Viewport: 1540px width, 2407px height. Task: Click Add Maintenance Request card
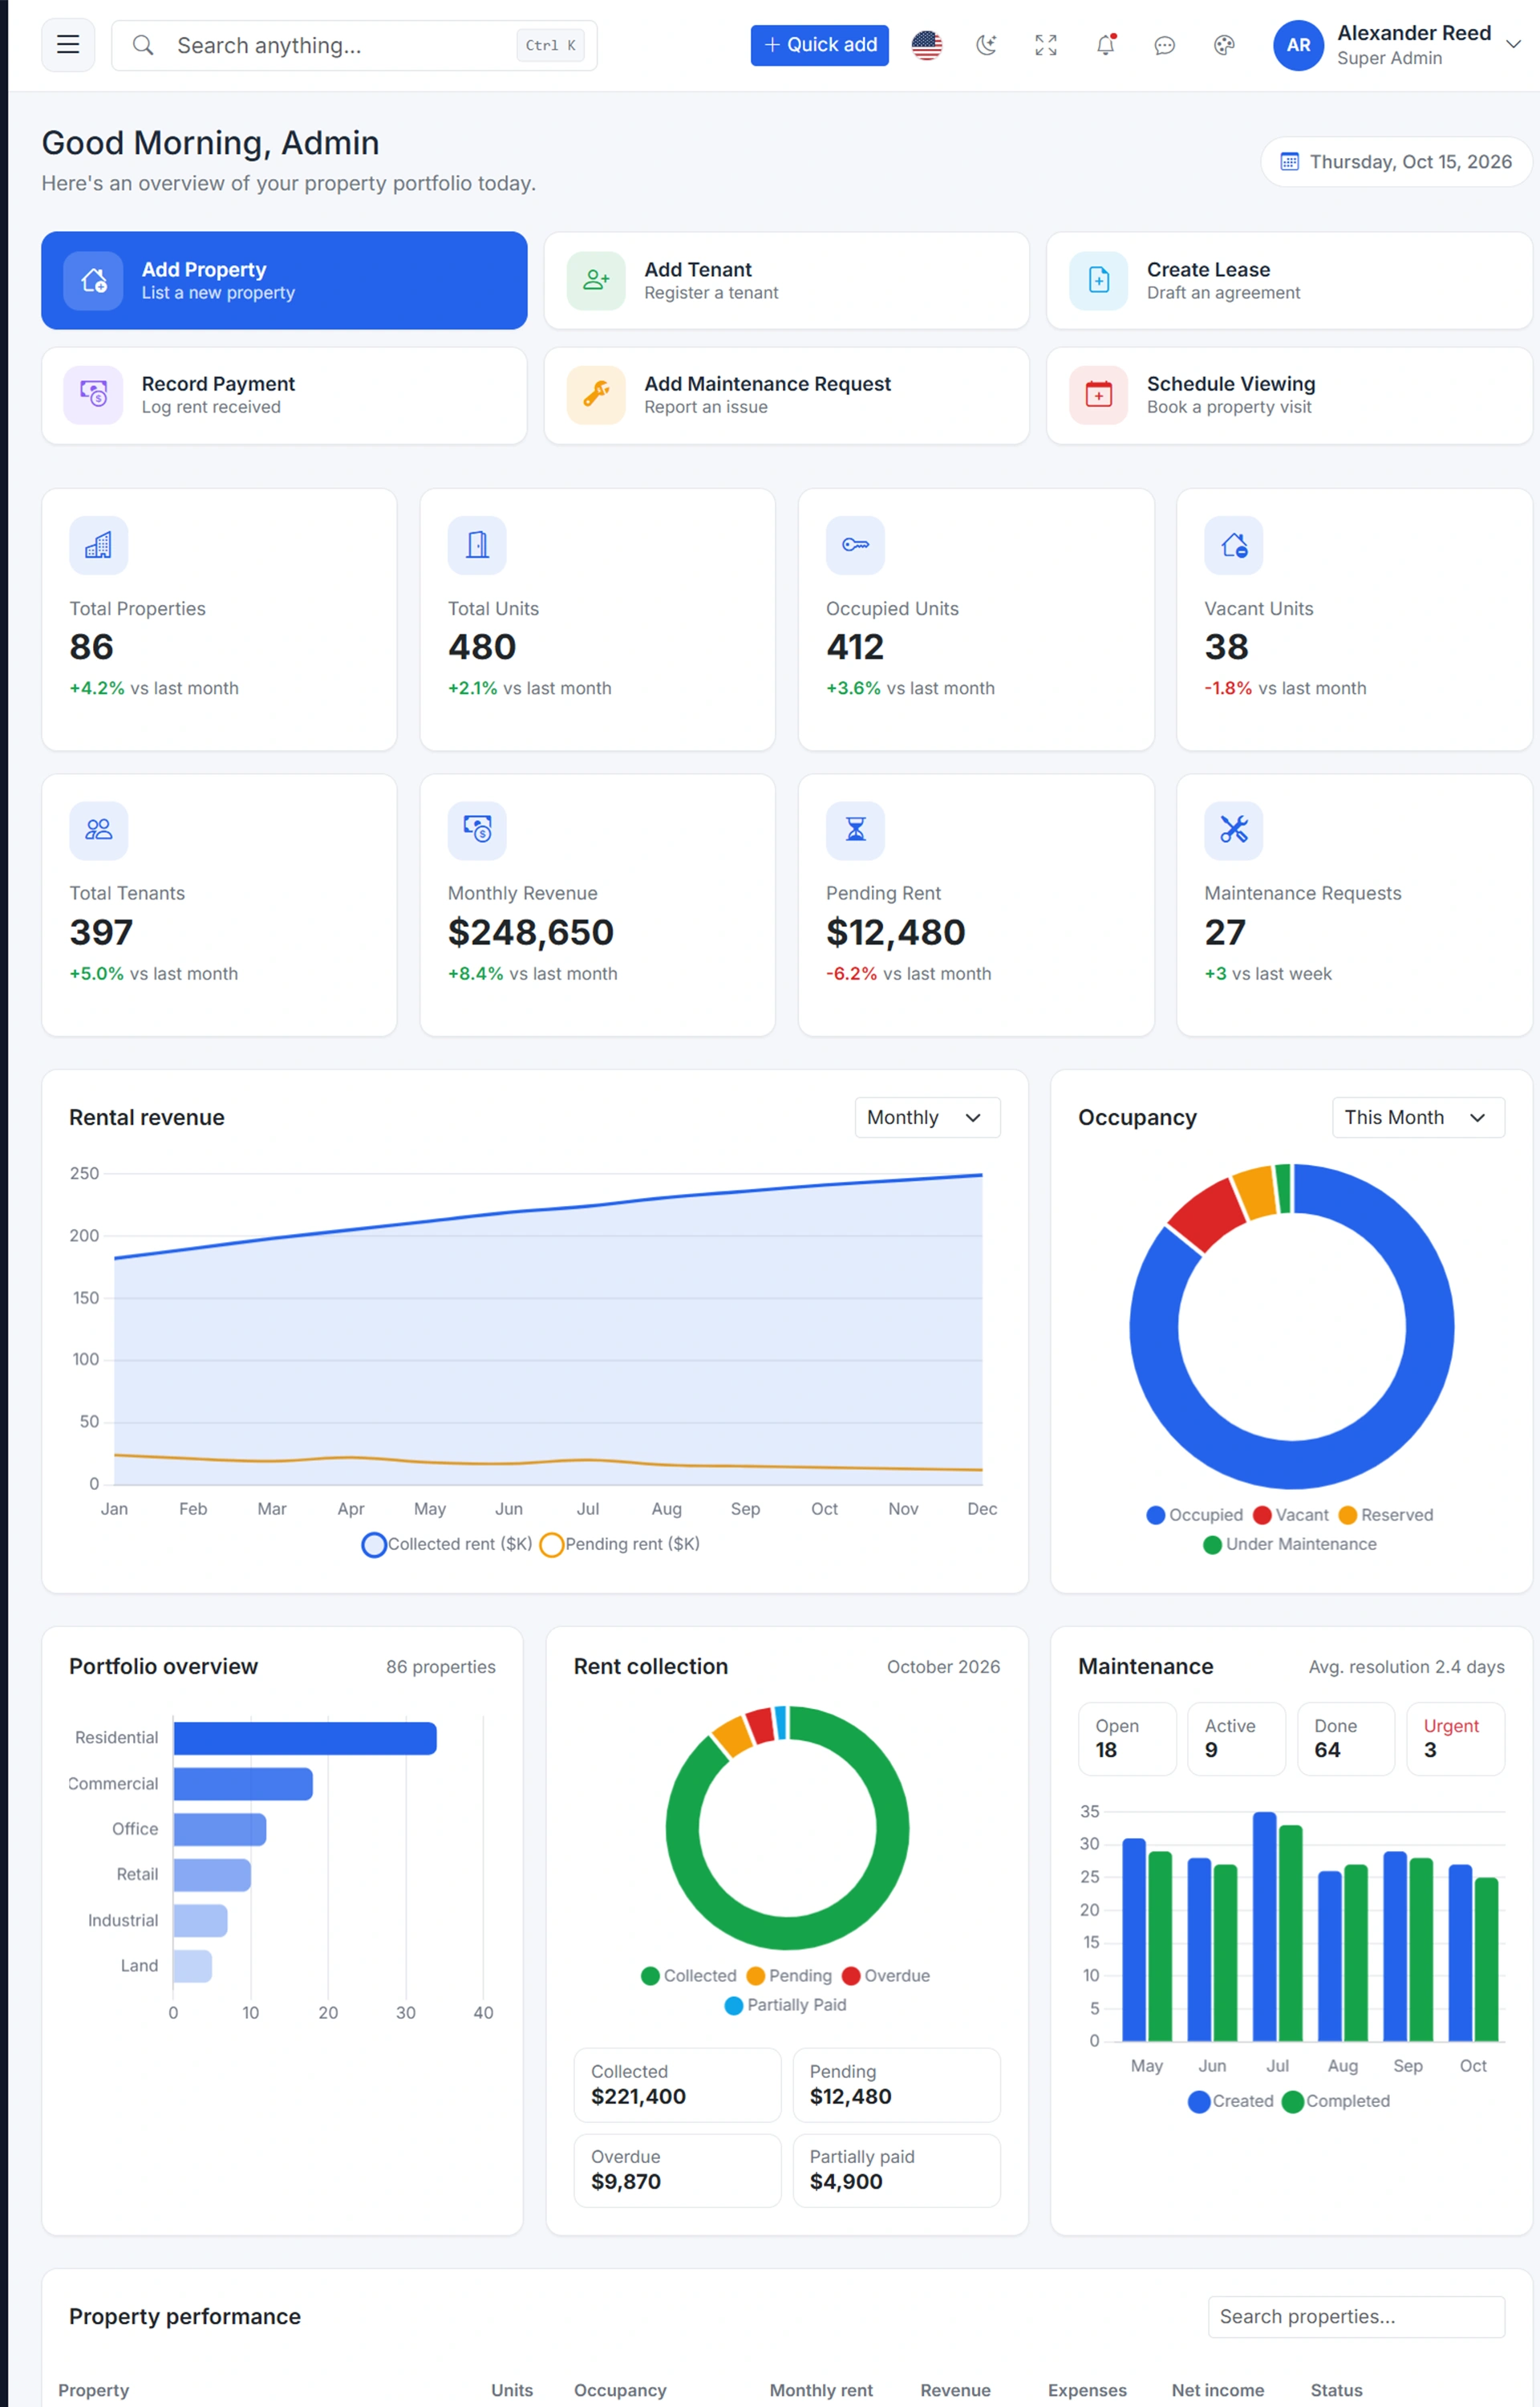786,395
